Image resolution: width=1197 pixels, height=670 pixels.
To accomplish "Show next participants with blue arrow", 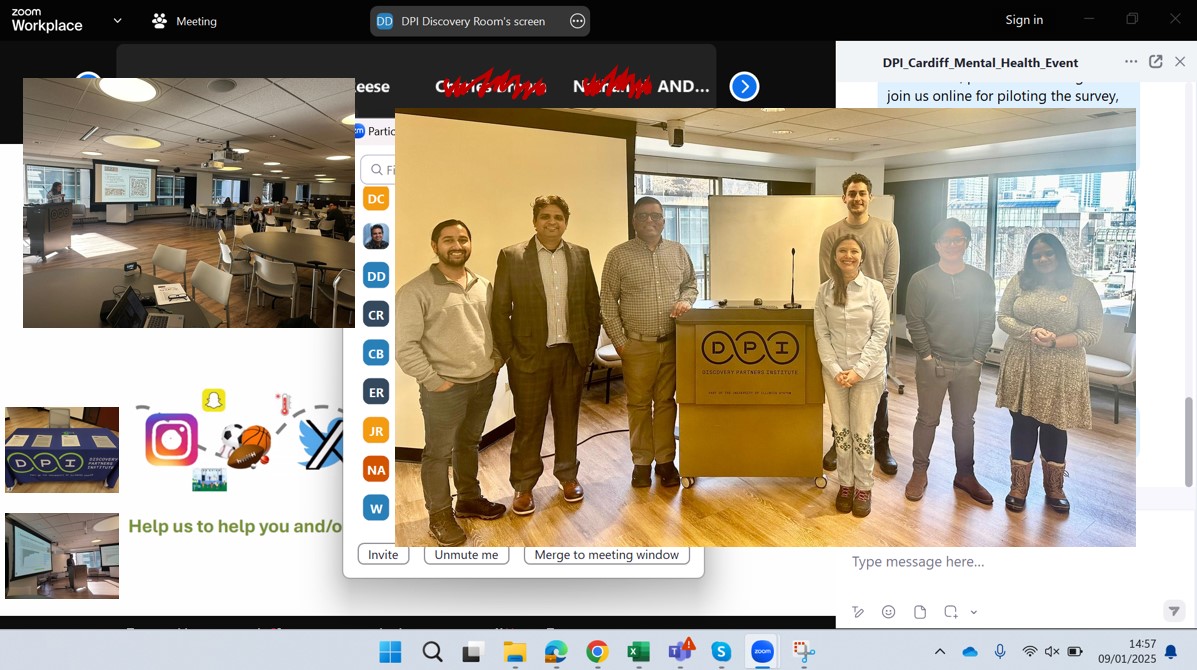I will 744,86.
